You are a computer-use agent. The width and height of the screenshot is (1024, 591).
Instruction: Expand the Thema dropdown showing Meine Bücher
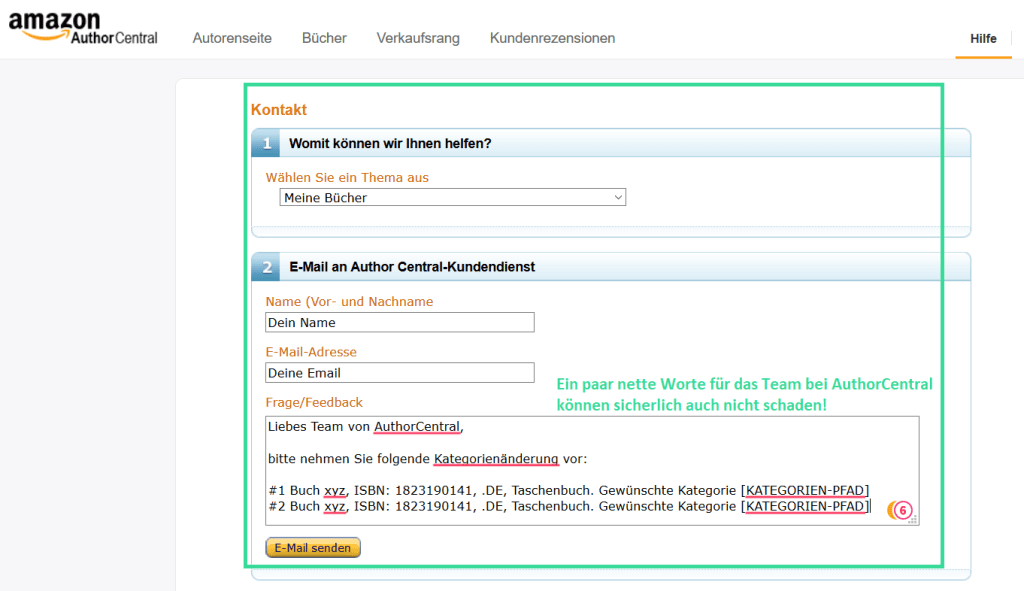[x=453, y=197]
